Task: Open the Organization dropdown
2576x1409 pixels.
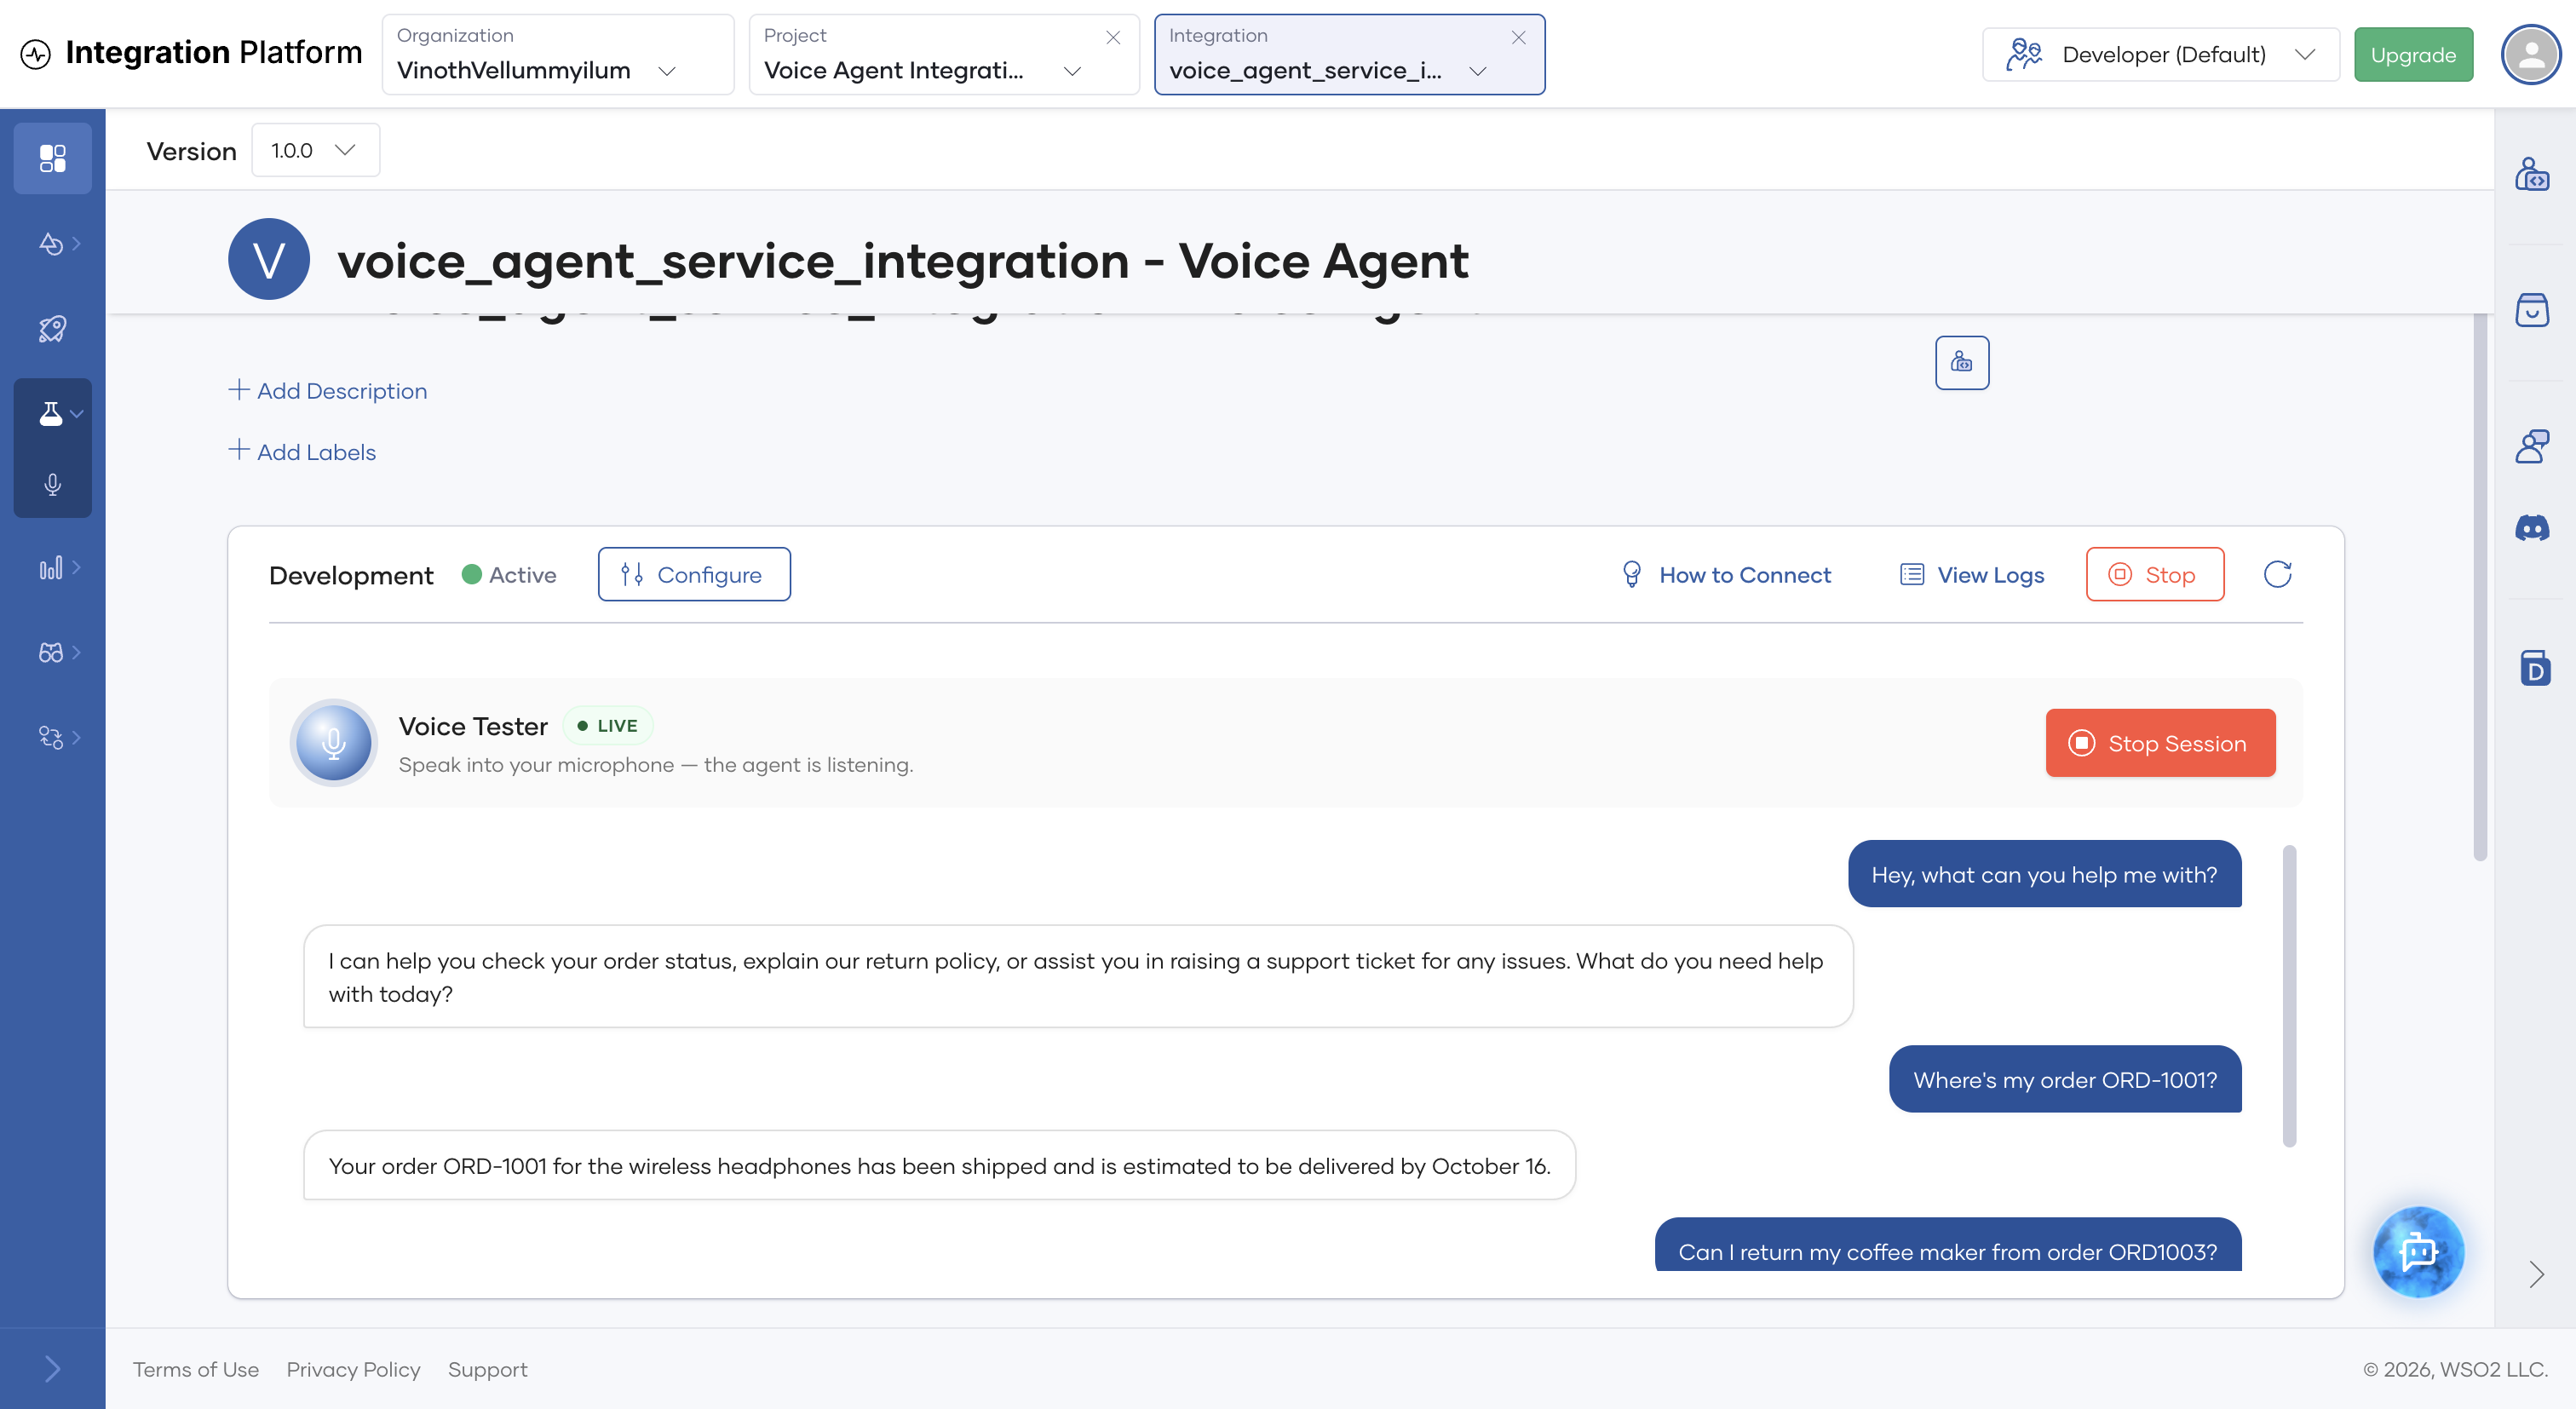Action: pos(558,54)
